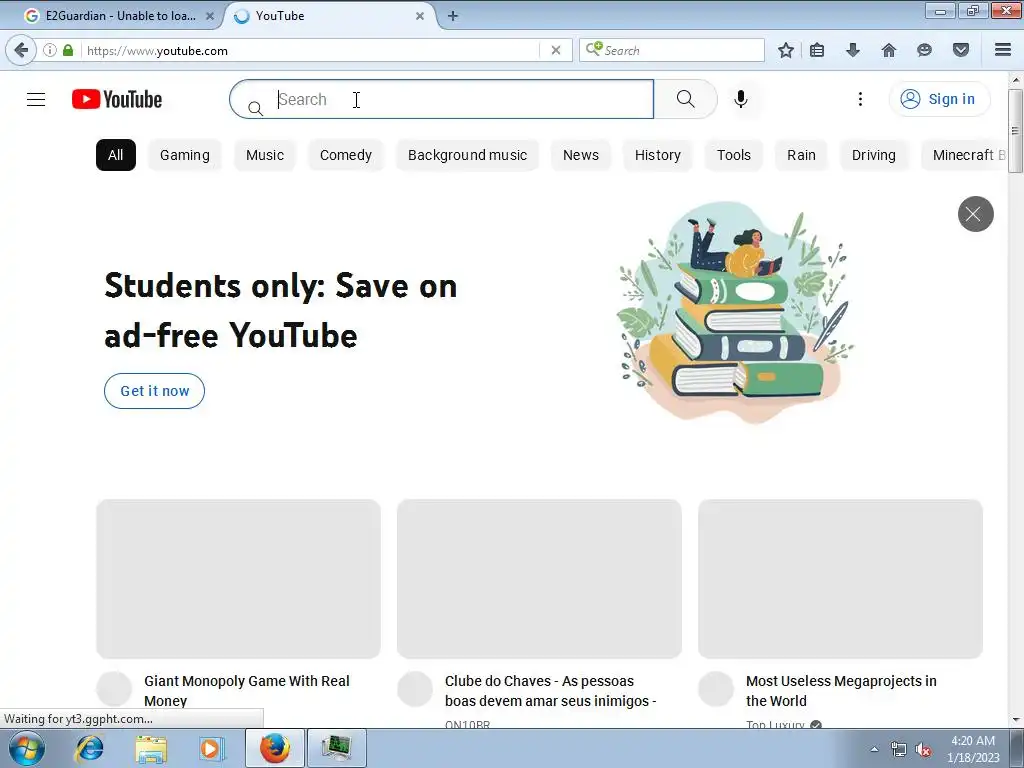Open Clube do Chaves video thumbnail
The width and height of the screenshot is (1024, 768).
539,579
